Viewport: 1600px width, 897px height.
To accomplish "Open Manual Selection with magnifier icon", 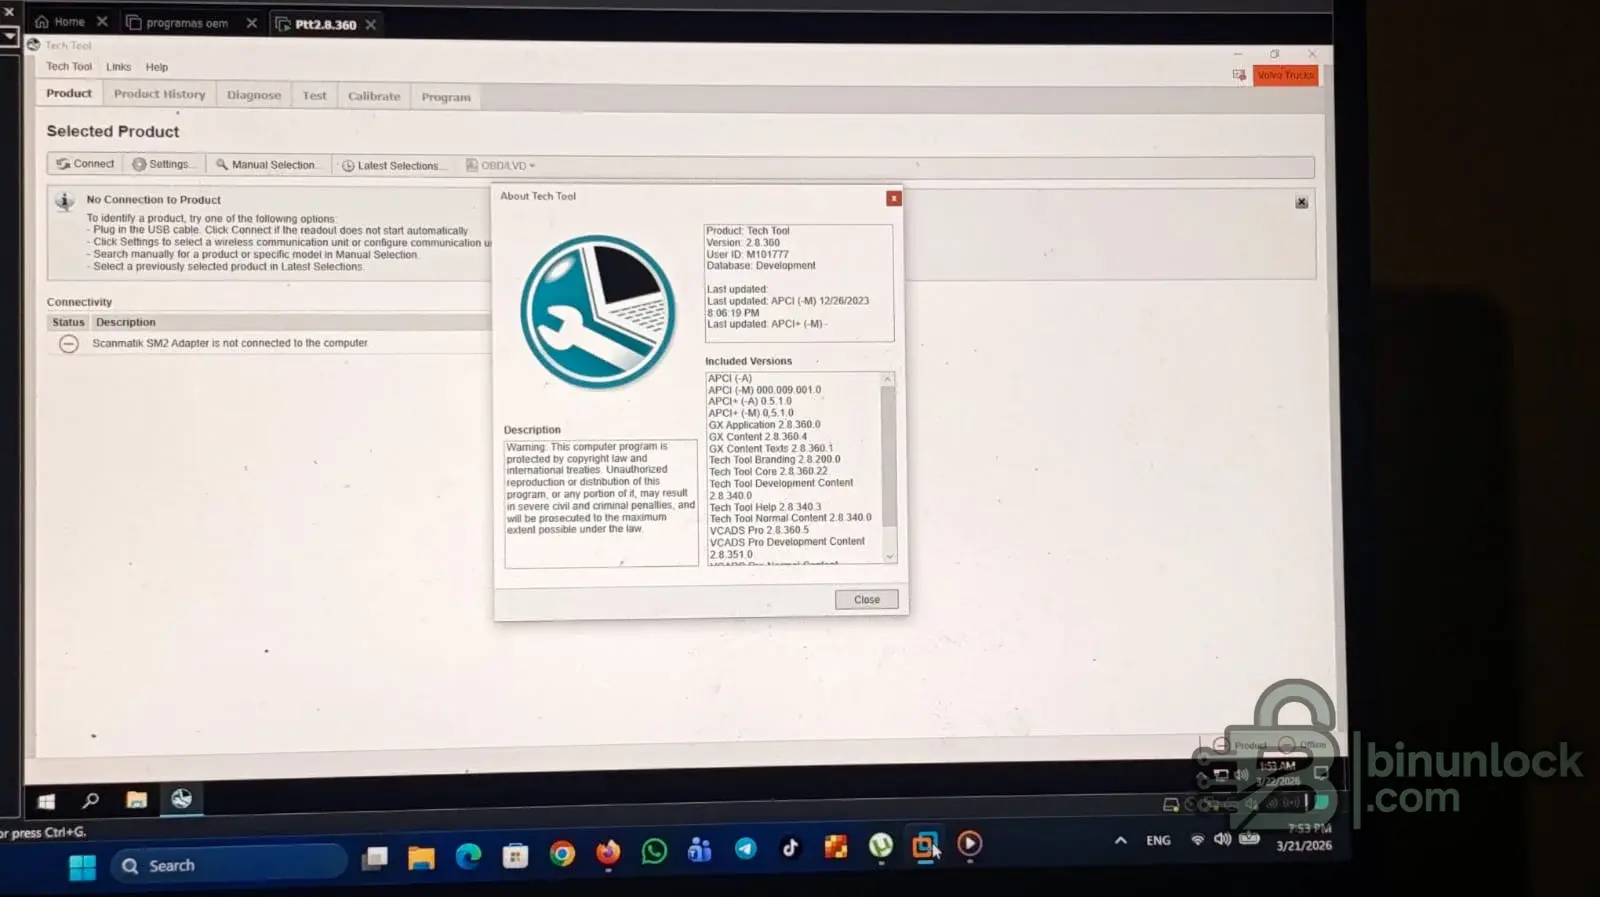I will pyautogui.click(x=266, y=165).
